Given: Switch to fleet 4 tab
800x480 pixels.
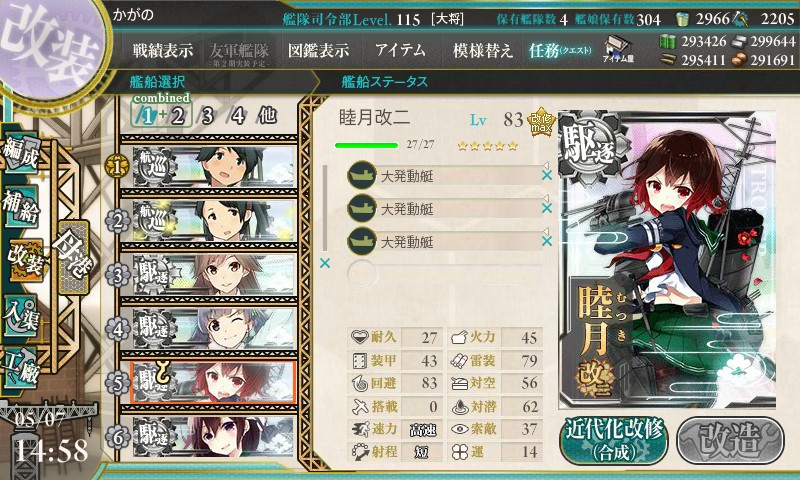Looking at the screenshot, I should (x=238, y=116).
